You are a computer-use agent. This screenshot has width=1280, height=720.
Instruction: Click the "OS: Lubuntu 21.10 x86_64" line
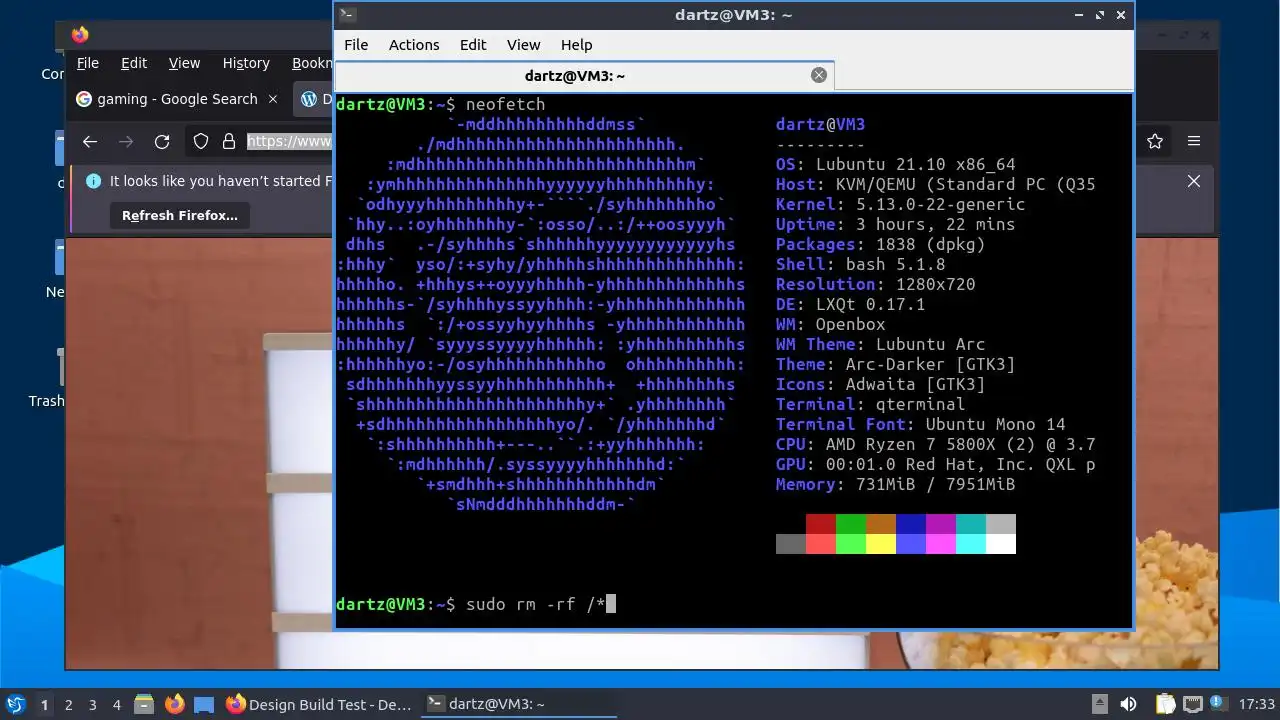pyautogui.click(x=896, y=164)
